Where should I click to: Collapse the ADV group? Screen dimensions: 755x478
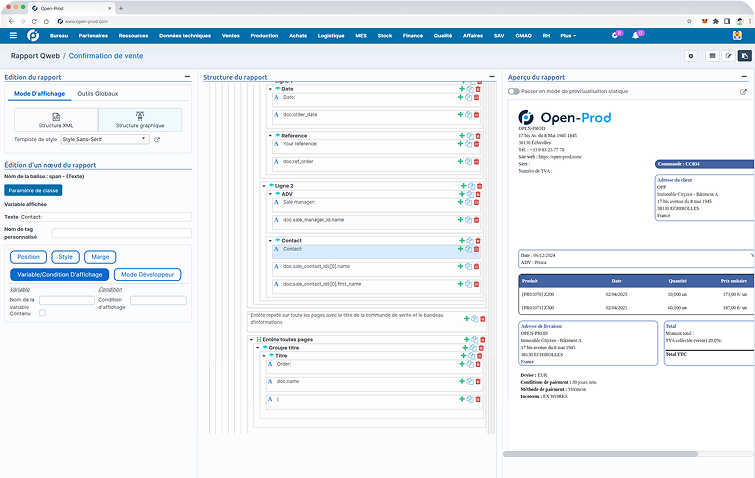pyautogui.click(x=270, y=194)
